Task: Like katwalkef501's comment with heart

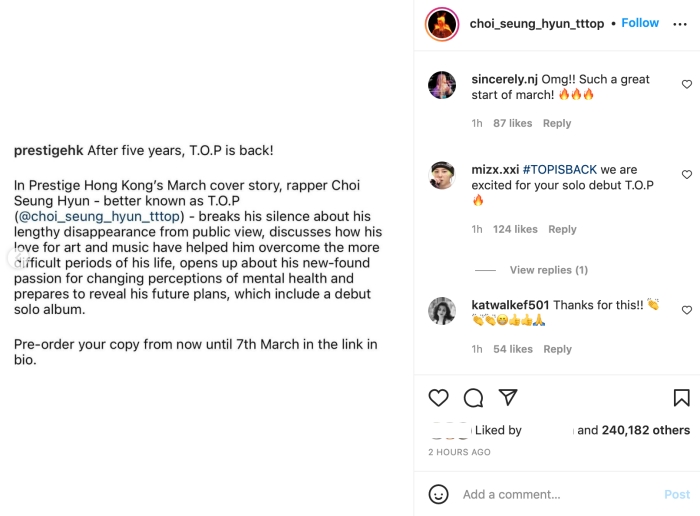Action: pyautogui.click(x=686, y=311)
